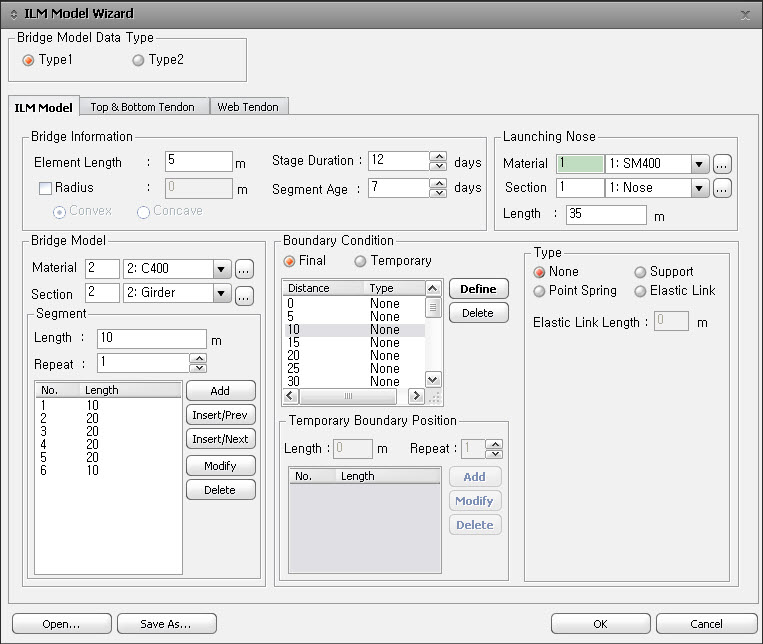Enable the Radius checkbox
Image resolution: width=763 pixels, height=644 pixels.
point(45,187)
